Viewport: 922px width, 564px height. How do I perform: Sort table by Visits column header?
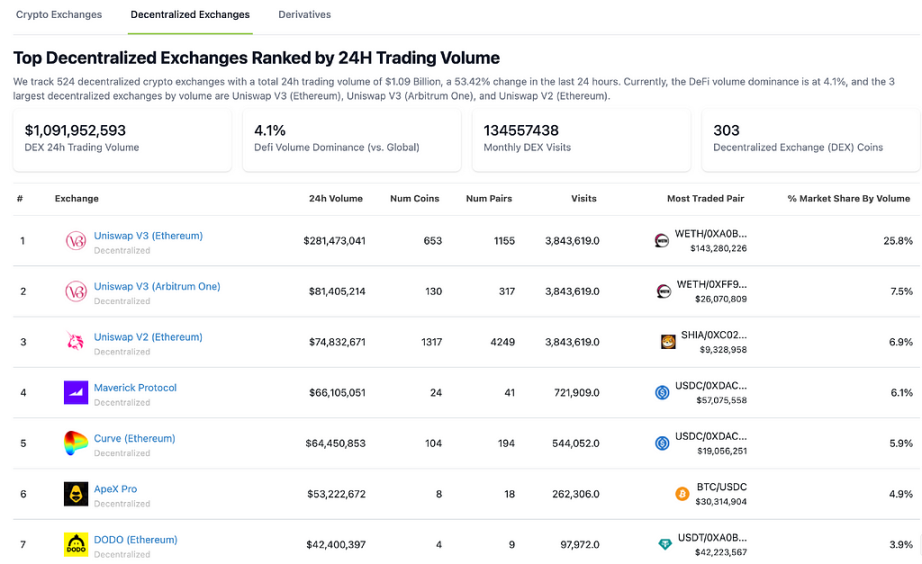(584, 199)
